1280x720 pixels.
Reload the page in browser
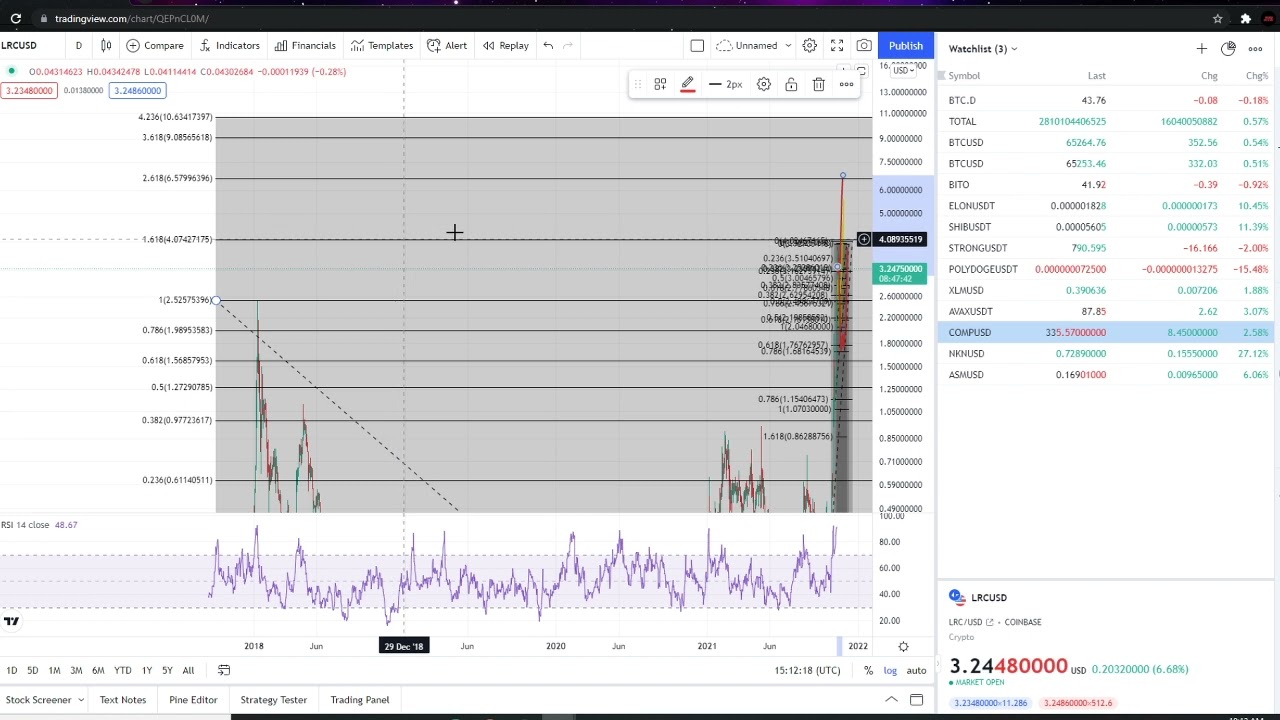tap(16, 18)
